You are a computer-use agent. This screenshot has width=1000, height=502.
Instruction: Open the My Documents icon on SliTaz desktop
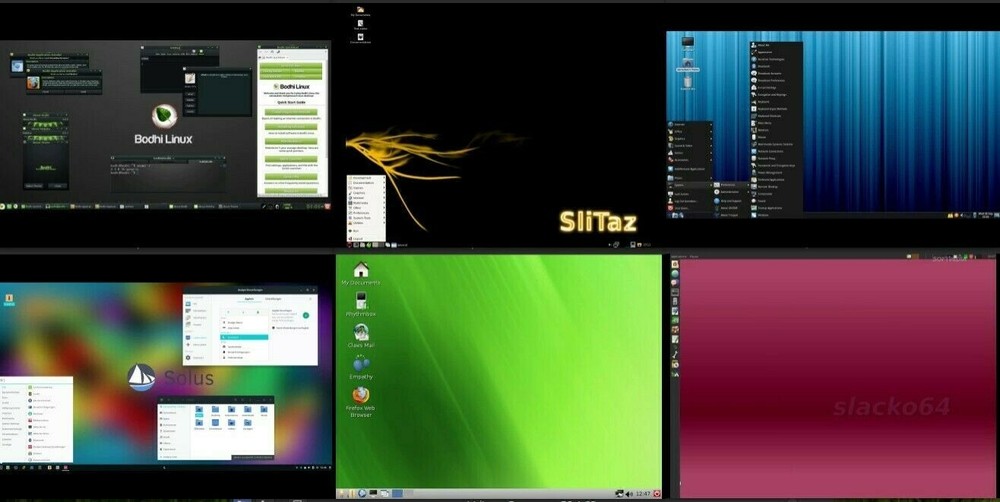click(360, 11)
